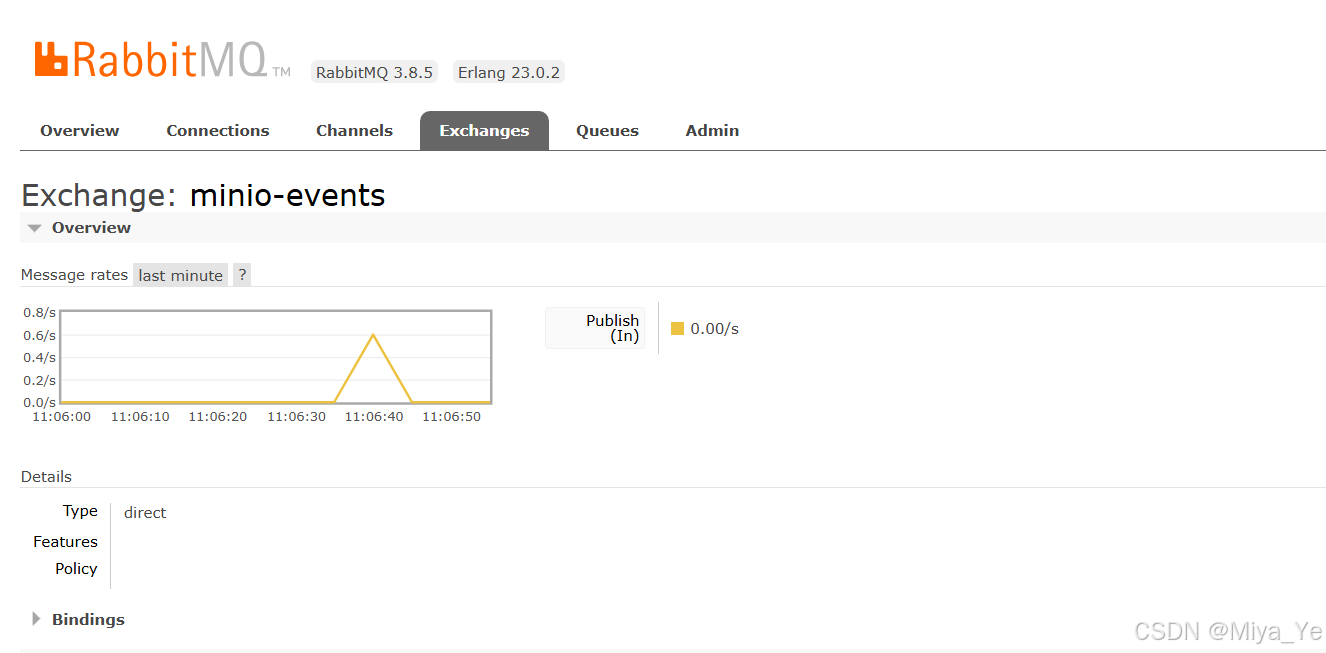Viewport: 1326px width, 653px height.
Task: Click the 'Erlang 23.0.2' version label
Action: pyautogui.click(x=509, y=72)
